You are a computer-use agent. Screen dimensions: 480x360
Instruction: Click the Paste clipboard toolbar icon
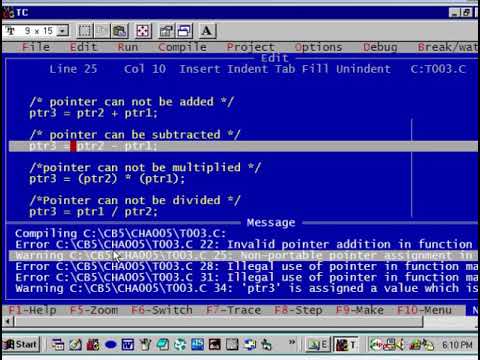tap(120, 31)
